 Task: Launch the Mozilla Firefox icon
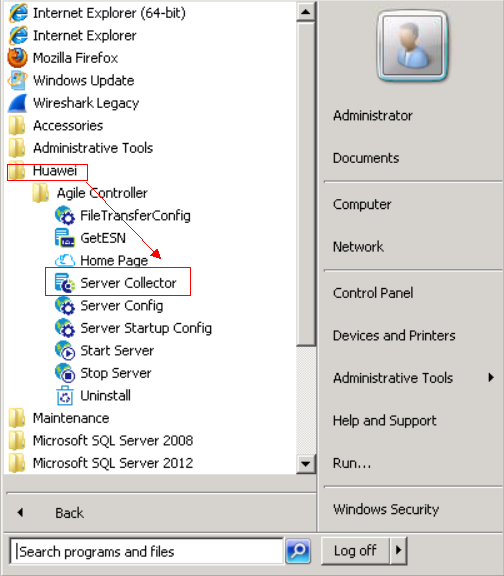[x=18, y=58]
